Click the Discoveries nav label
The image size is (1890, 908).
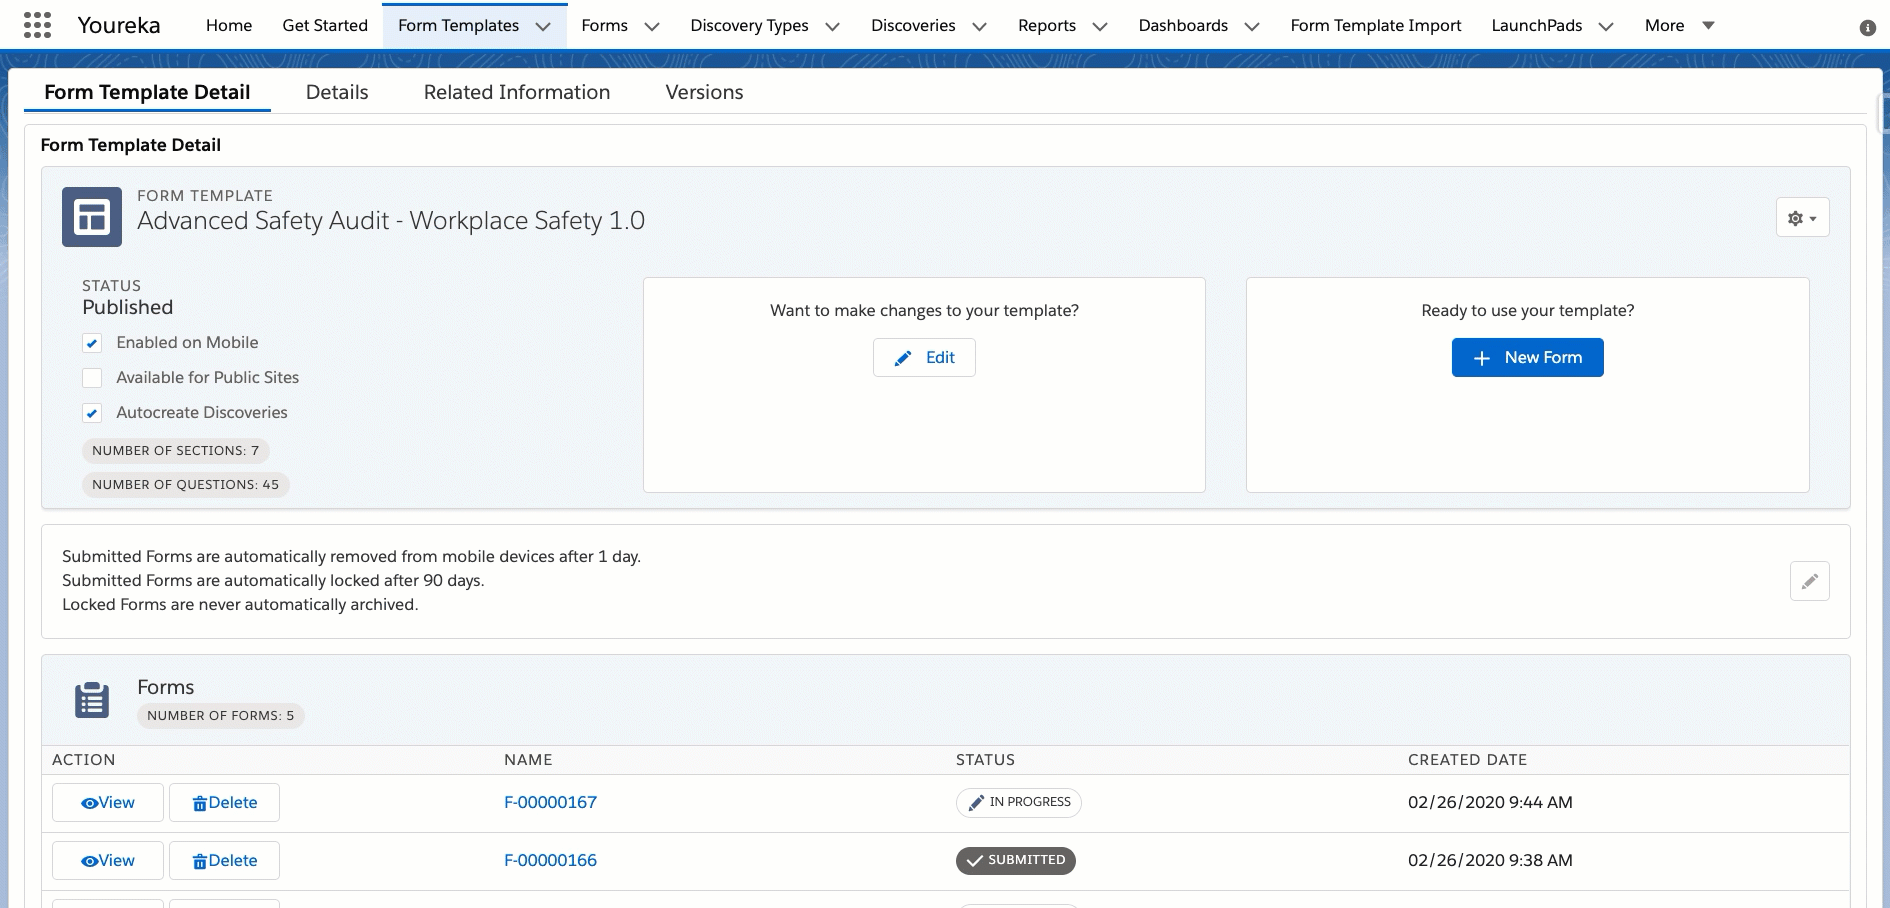(x=913, y=25)
